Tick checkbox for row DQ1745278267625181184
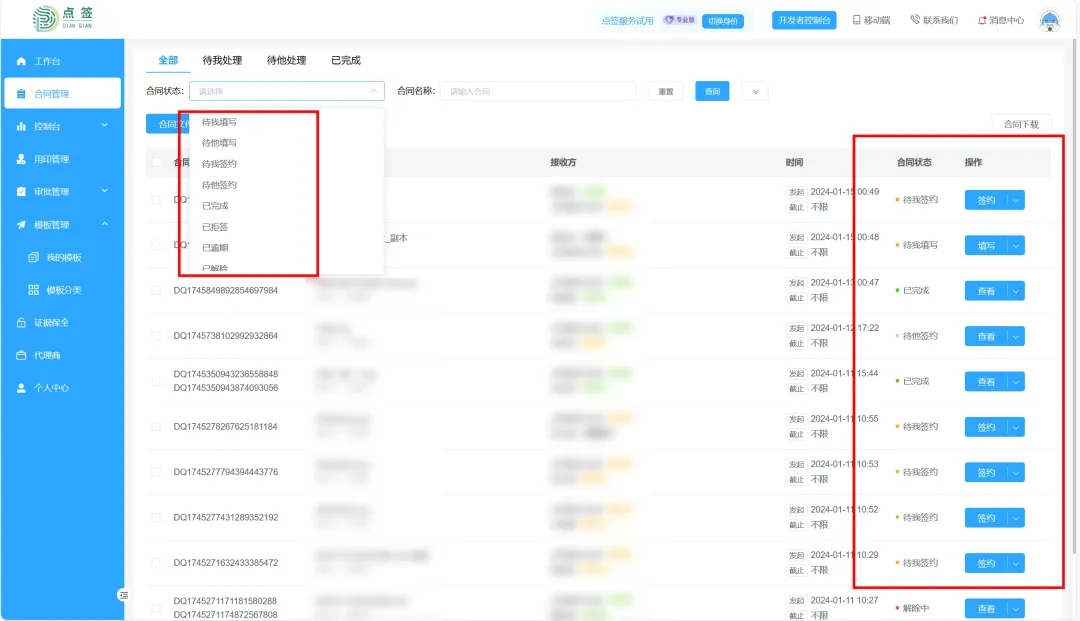1080x621 pixels. (x=156, y=427)
